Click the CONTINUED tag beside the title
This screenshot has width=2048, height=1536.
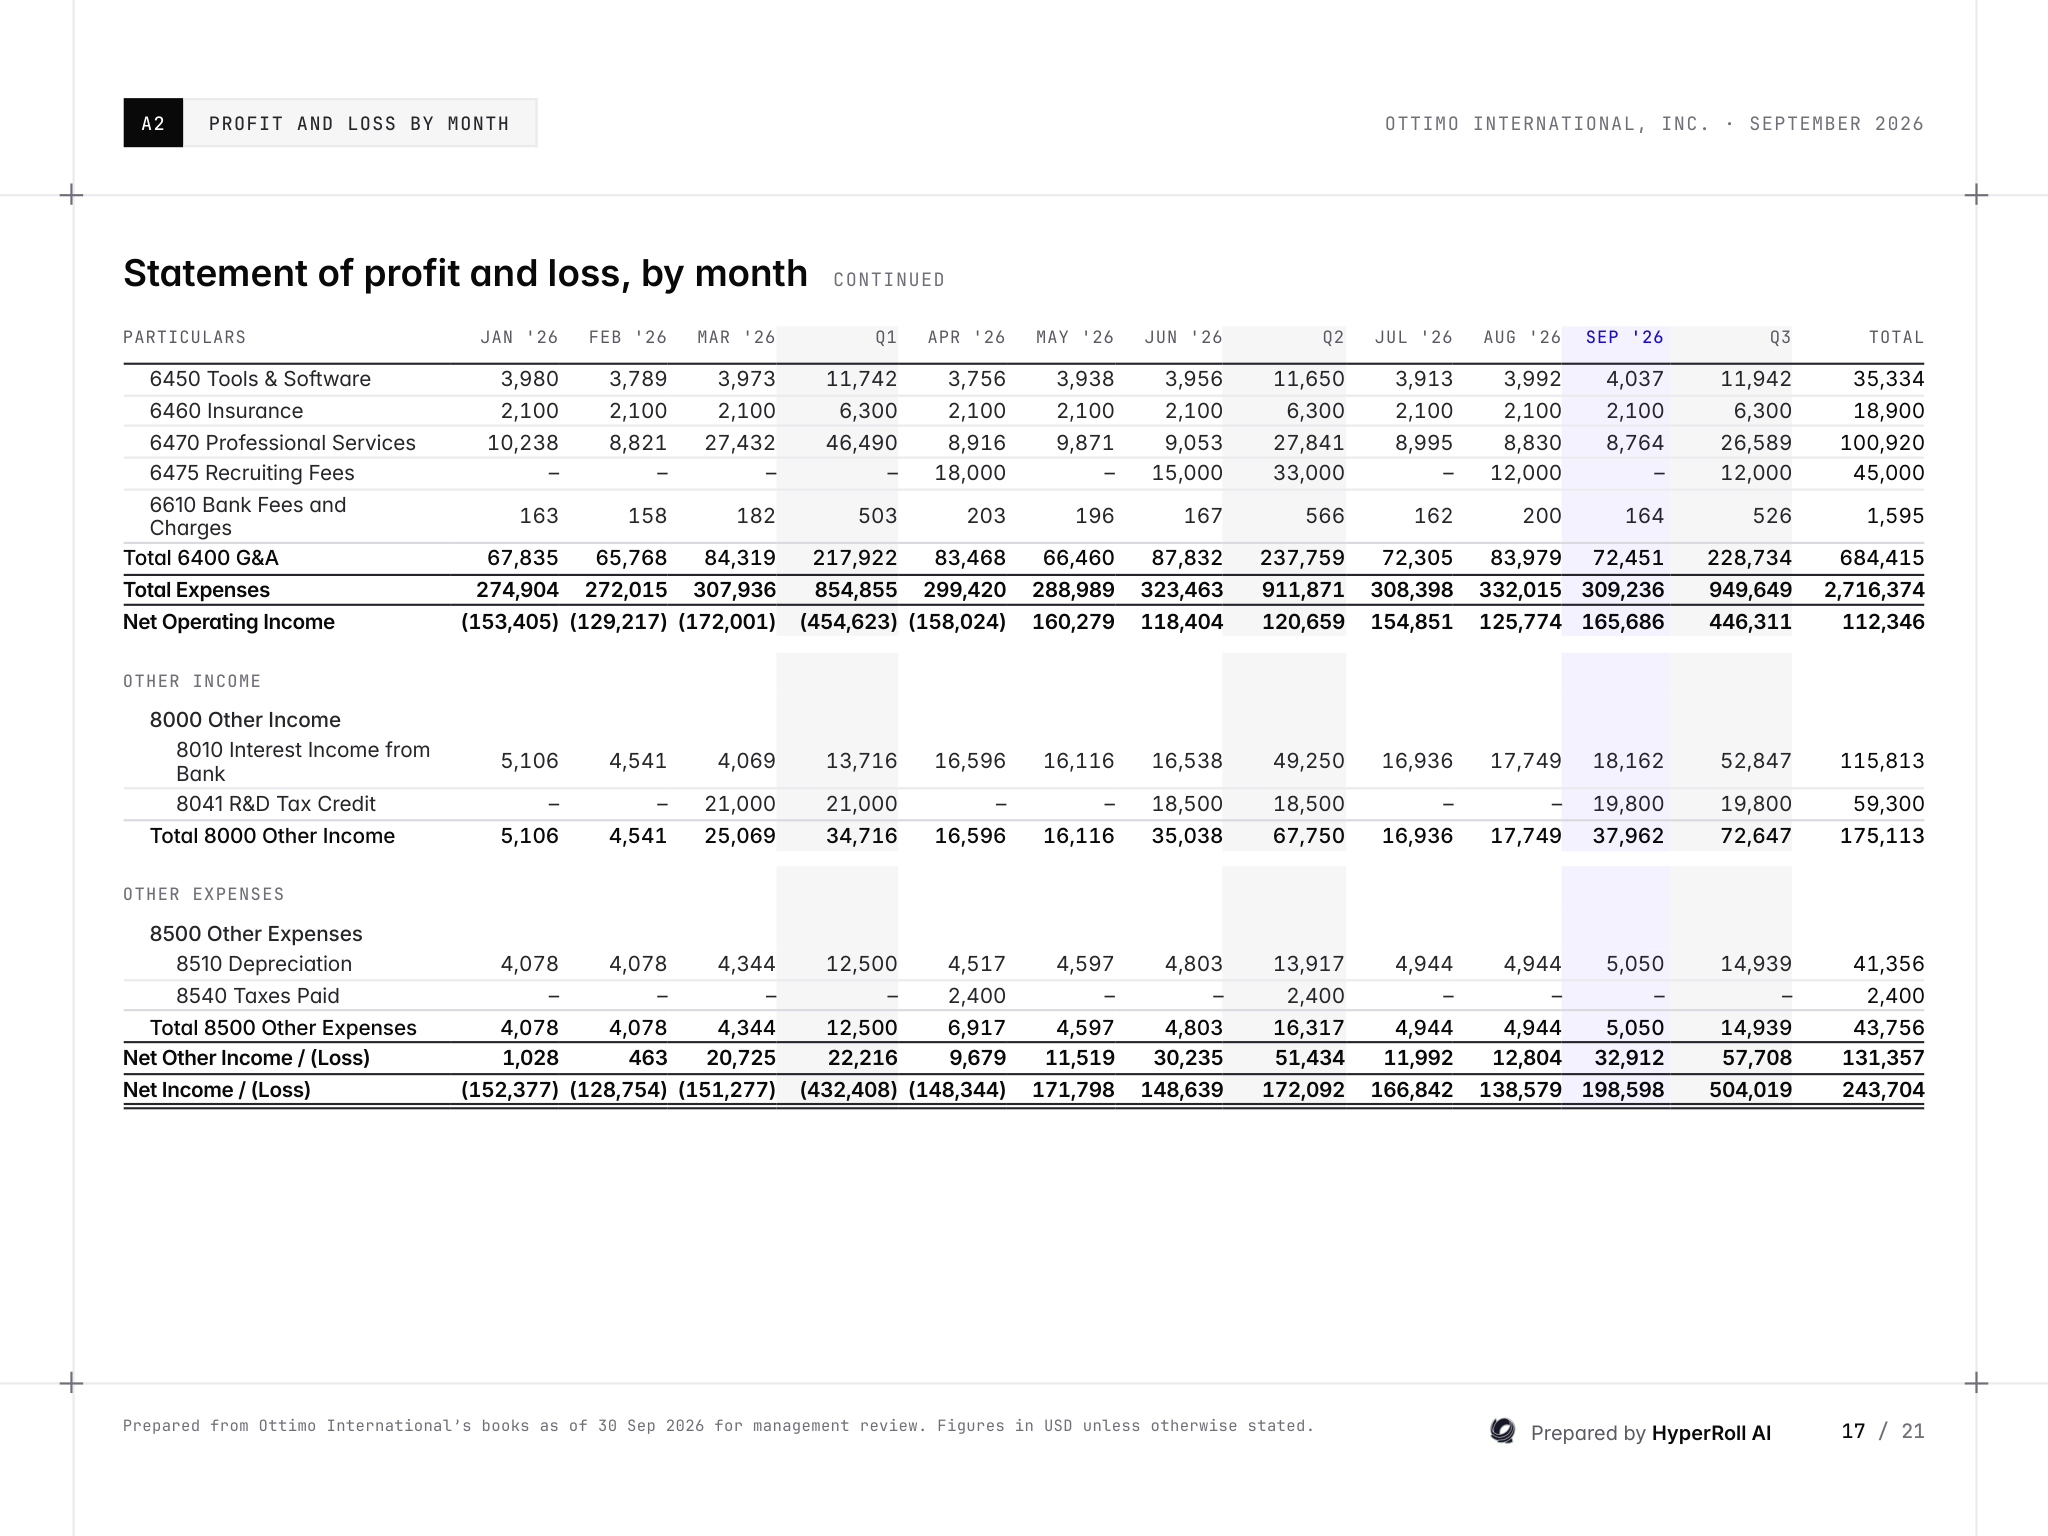889,280
